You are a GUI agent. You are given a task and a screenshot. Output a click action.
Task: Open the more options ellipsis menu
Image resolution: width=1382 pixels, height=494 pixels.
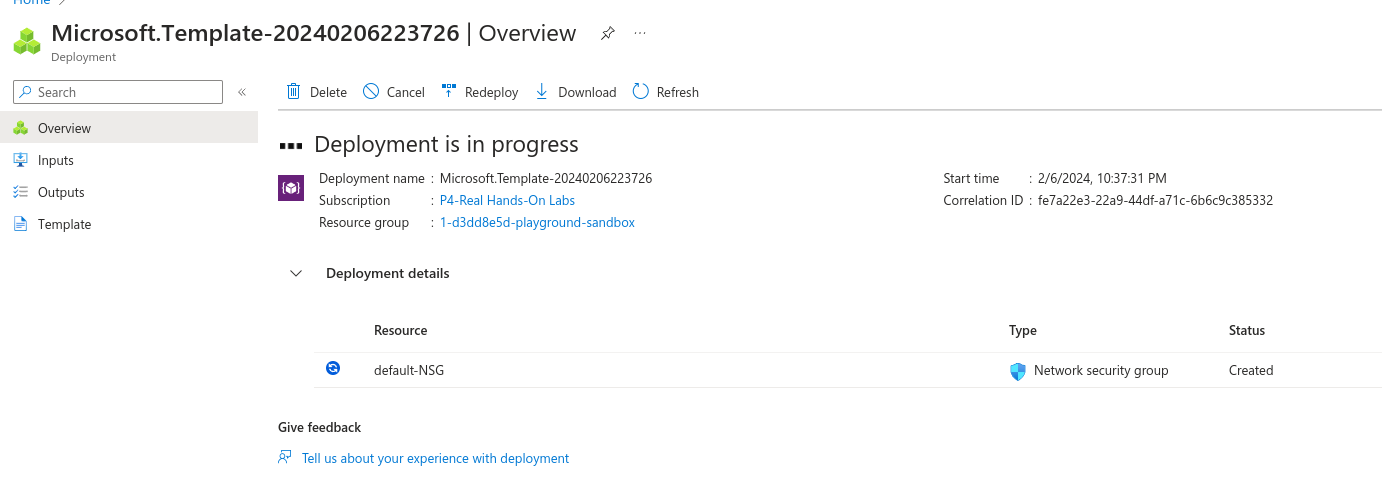640,33
